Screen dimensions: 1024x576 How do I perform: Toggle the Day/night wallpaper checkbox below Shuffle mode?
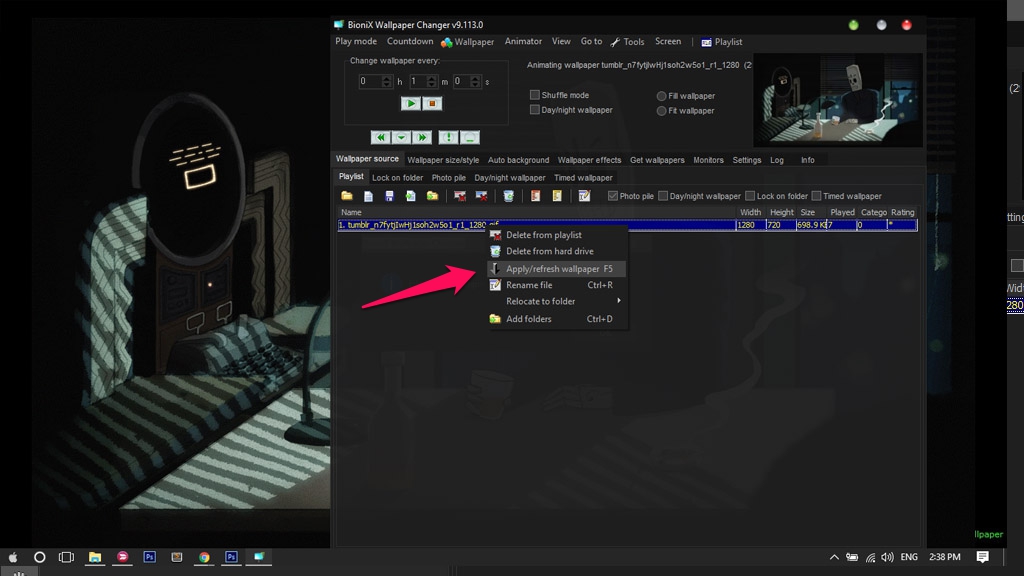tap(535, 110)
